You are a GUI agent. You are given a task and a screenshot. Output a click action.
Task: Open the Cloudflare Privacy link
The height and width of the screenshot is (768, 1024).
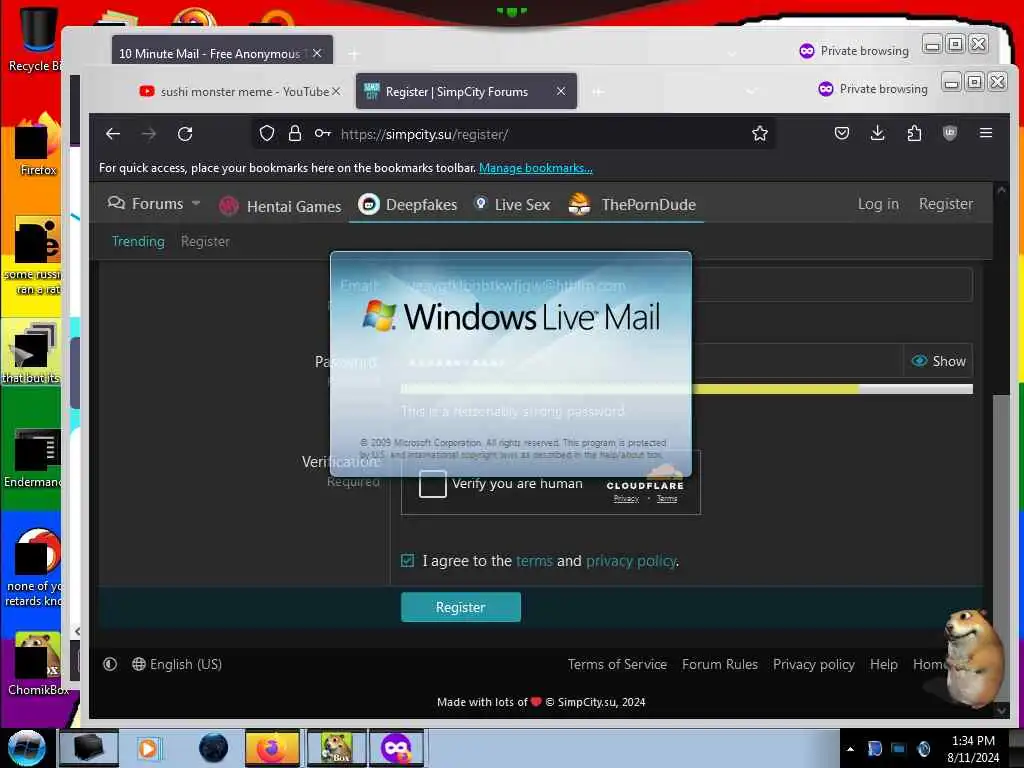626,499
